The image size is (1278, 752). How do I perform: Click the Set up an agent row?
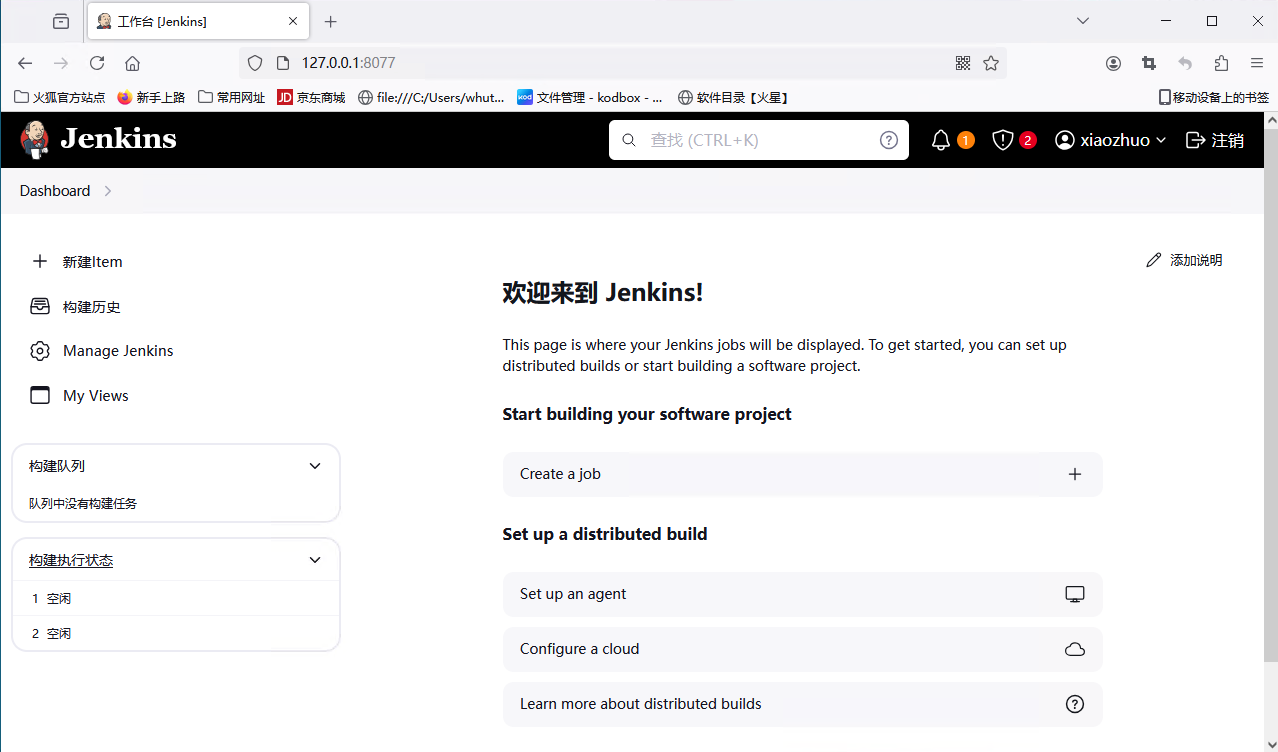click(x=802, y=594)
